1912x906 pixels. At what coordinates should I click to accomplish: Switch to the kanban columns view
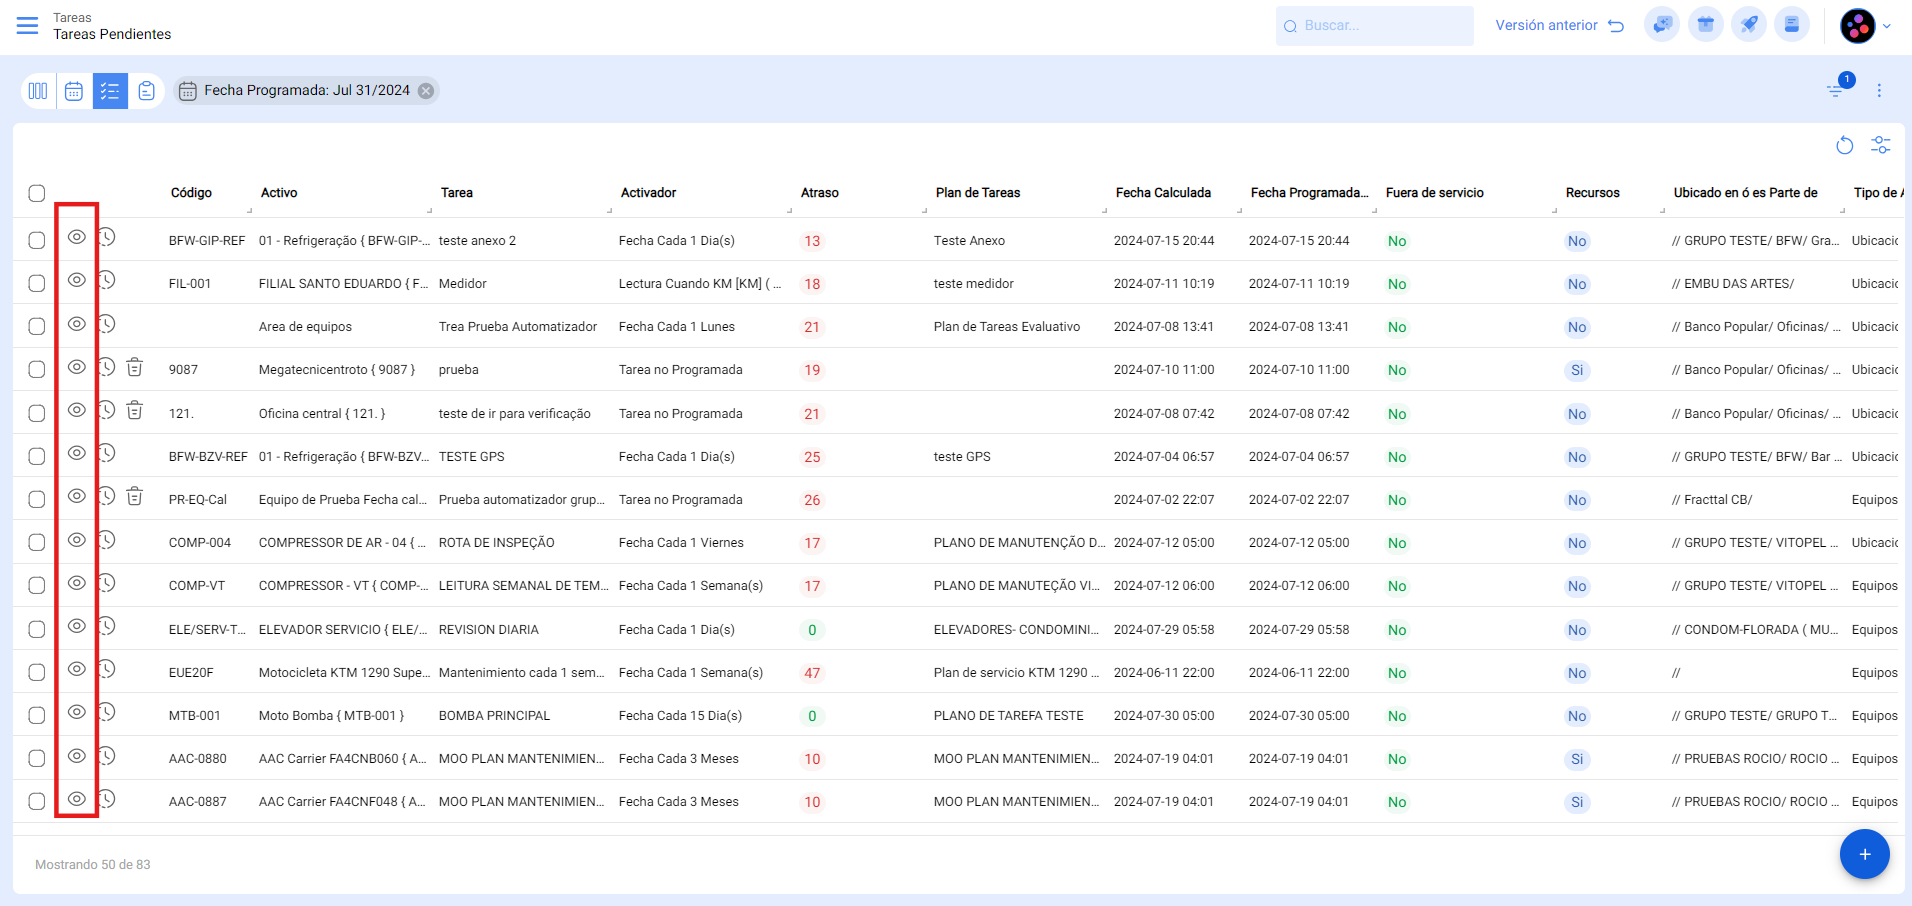tap(38, 91)
